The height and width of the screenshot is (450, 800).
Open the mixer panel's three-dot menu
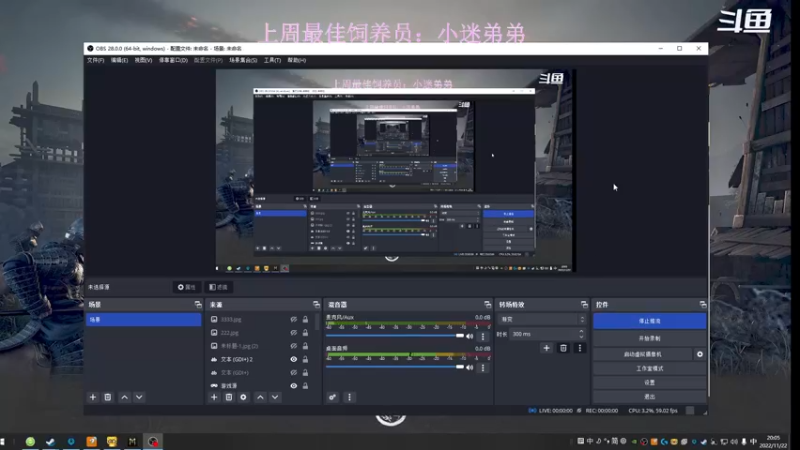click(x=349, y=397)
